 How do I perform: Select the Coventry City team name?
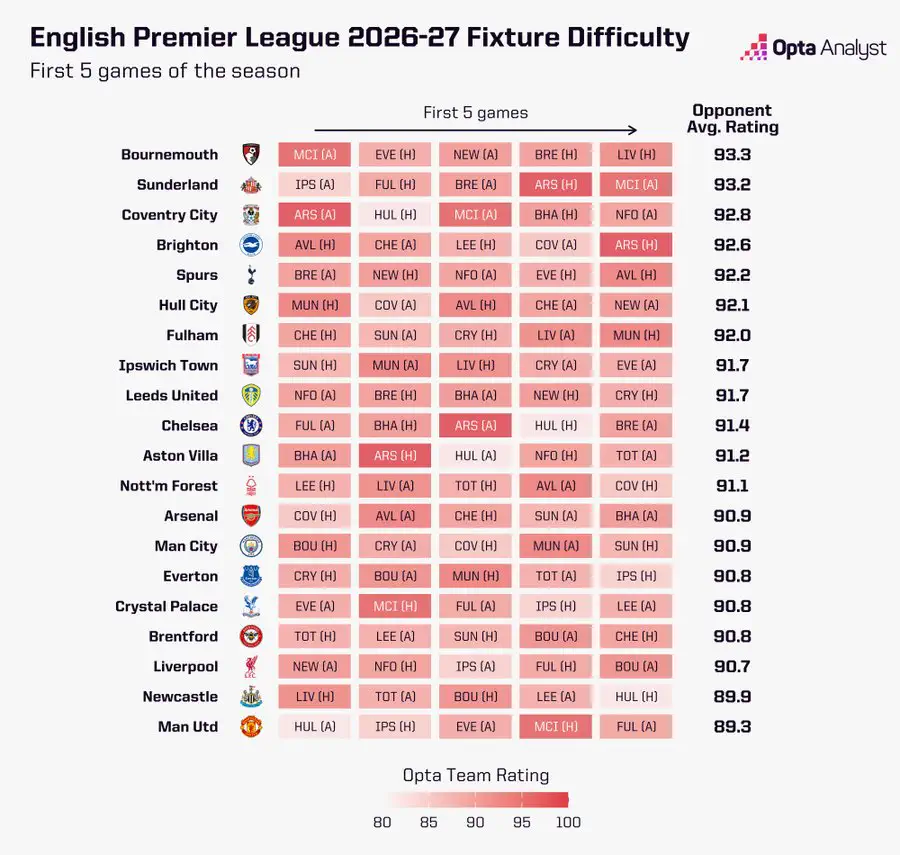tap(169, 215)
